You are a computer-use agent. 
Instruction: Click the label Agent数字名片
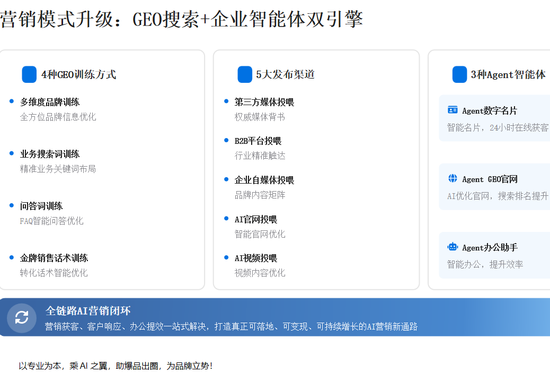click(489, 111)
